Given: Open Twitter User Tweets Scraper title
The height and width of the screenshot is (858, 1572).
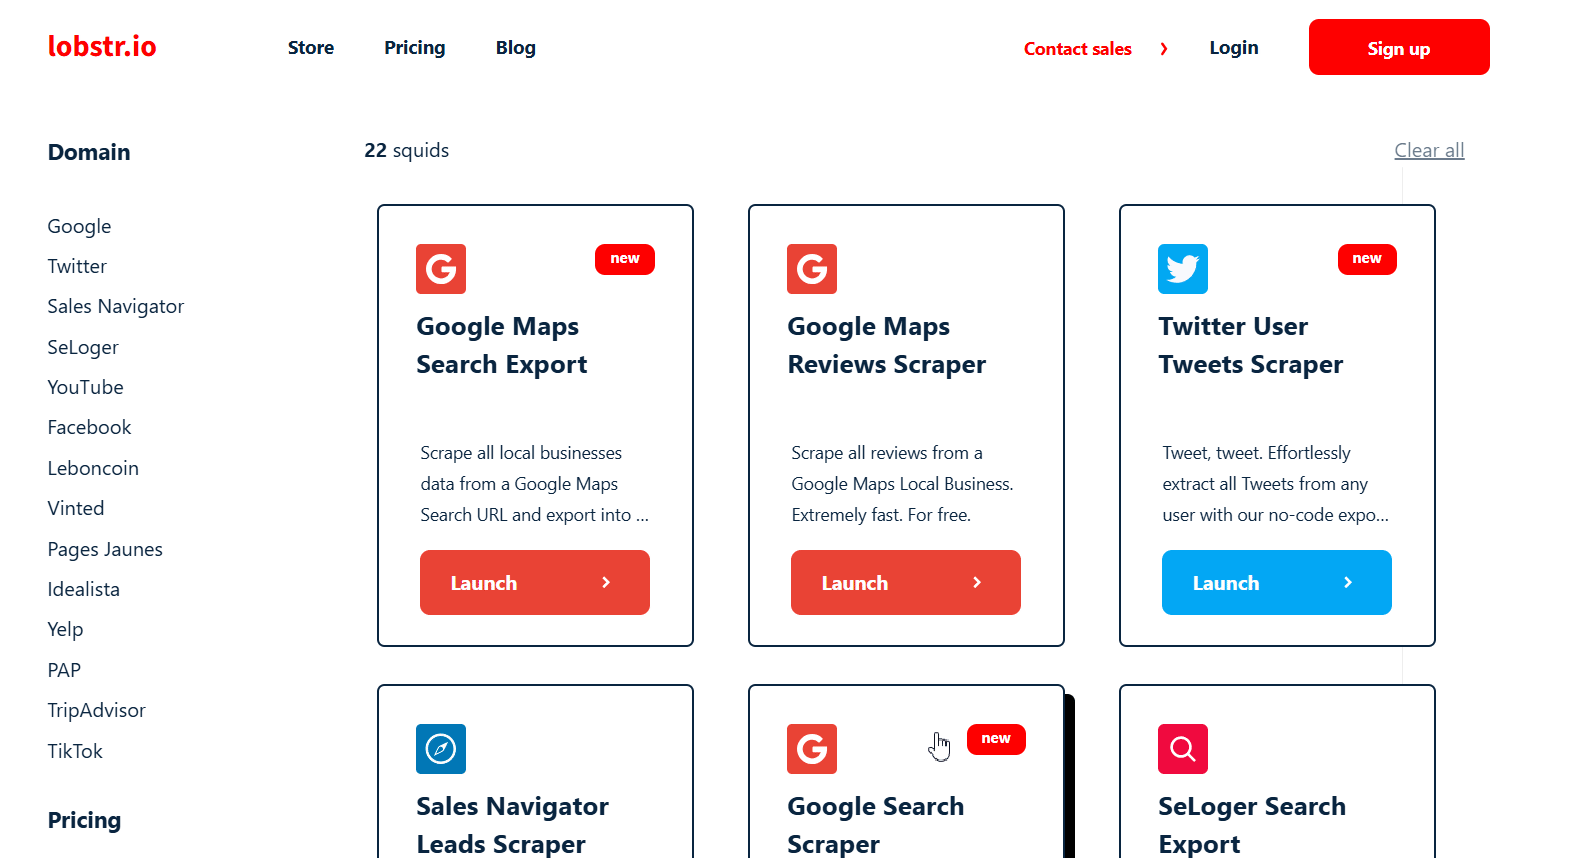Looking at the screenshot, I should [1251, 346].
